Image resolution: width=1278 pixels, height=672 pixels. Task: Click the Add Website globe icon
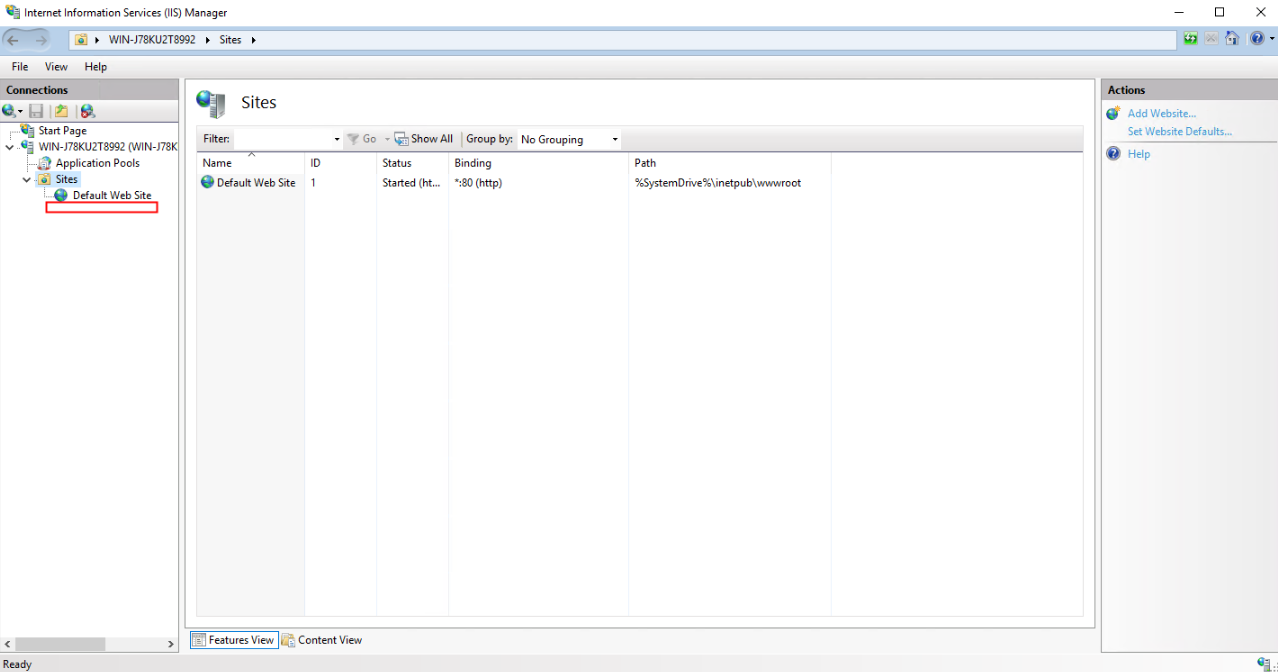point(1113,114)
